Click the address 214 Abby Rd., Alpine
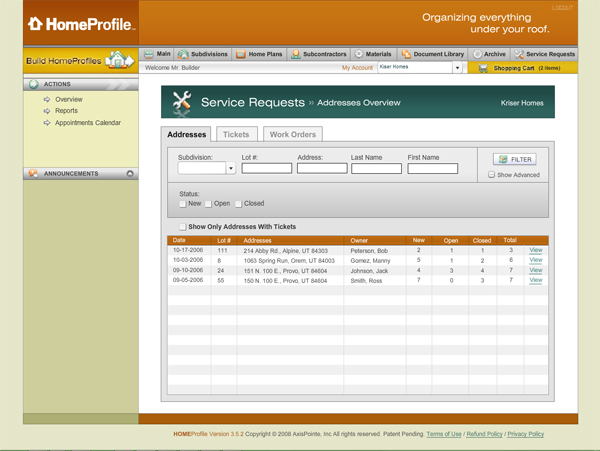Screen dimensions: 600x451 coord(285,251)
